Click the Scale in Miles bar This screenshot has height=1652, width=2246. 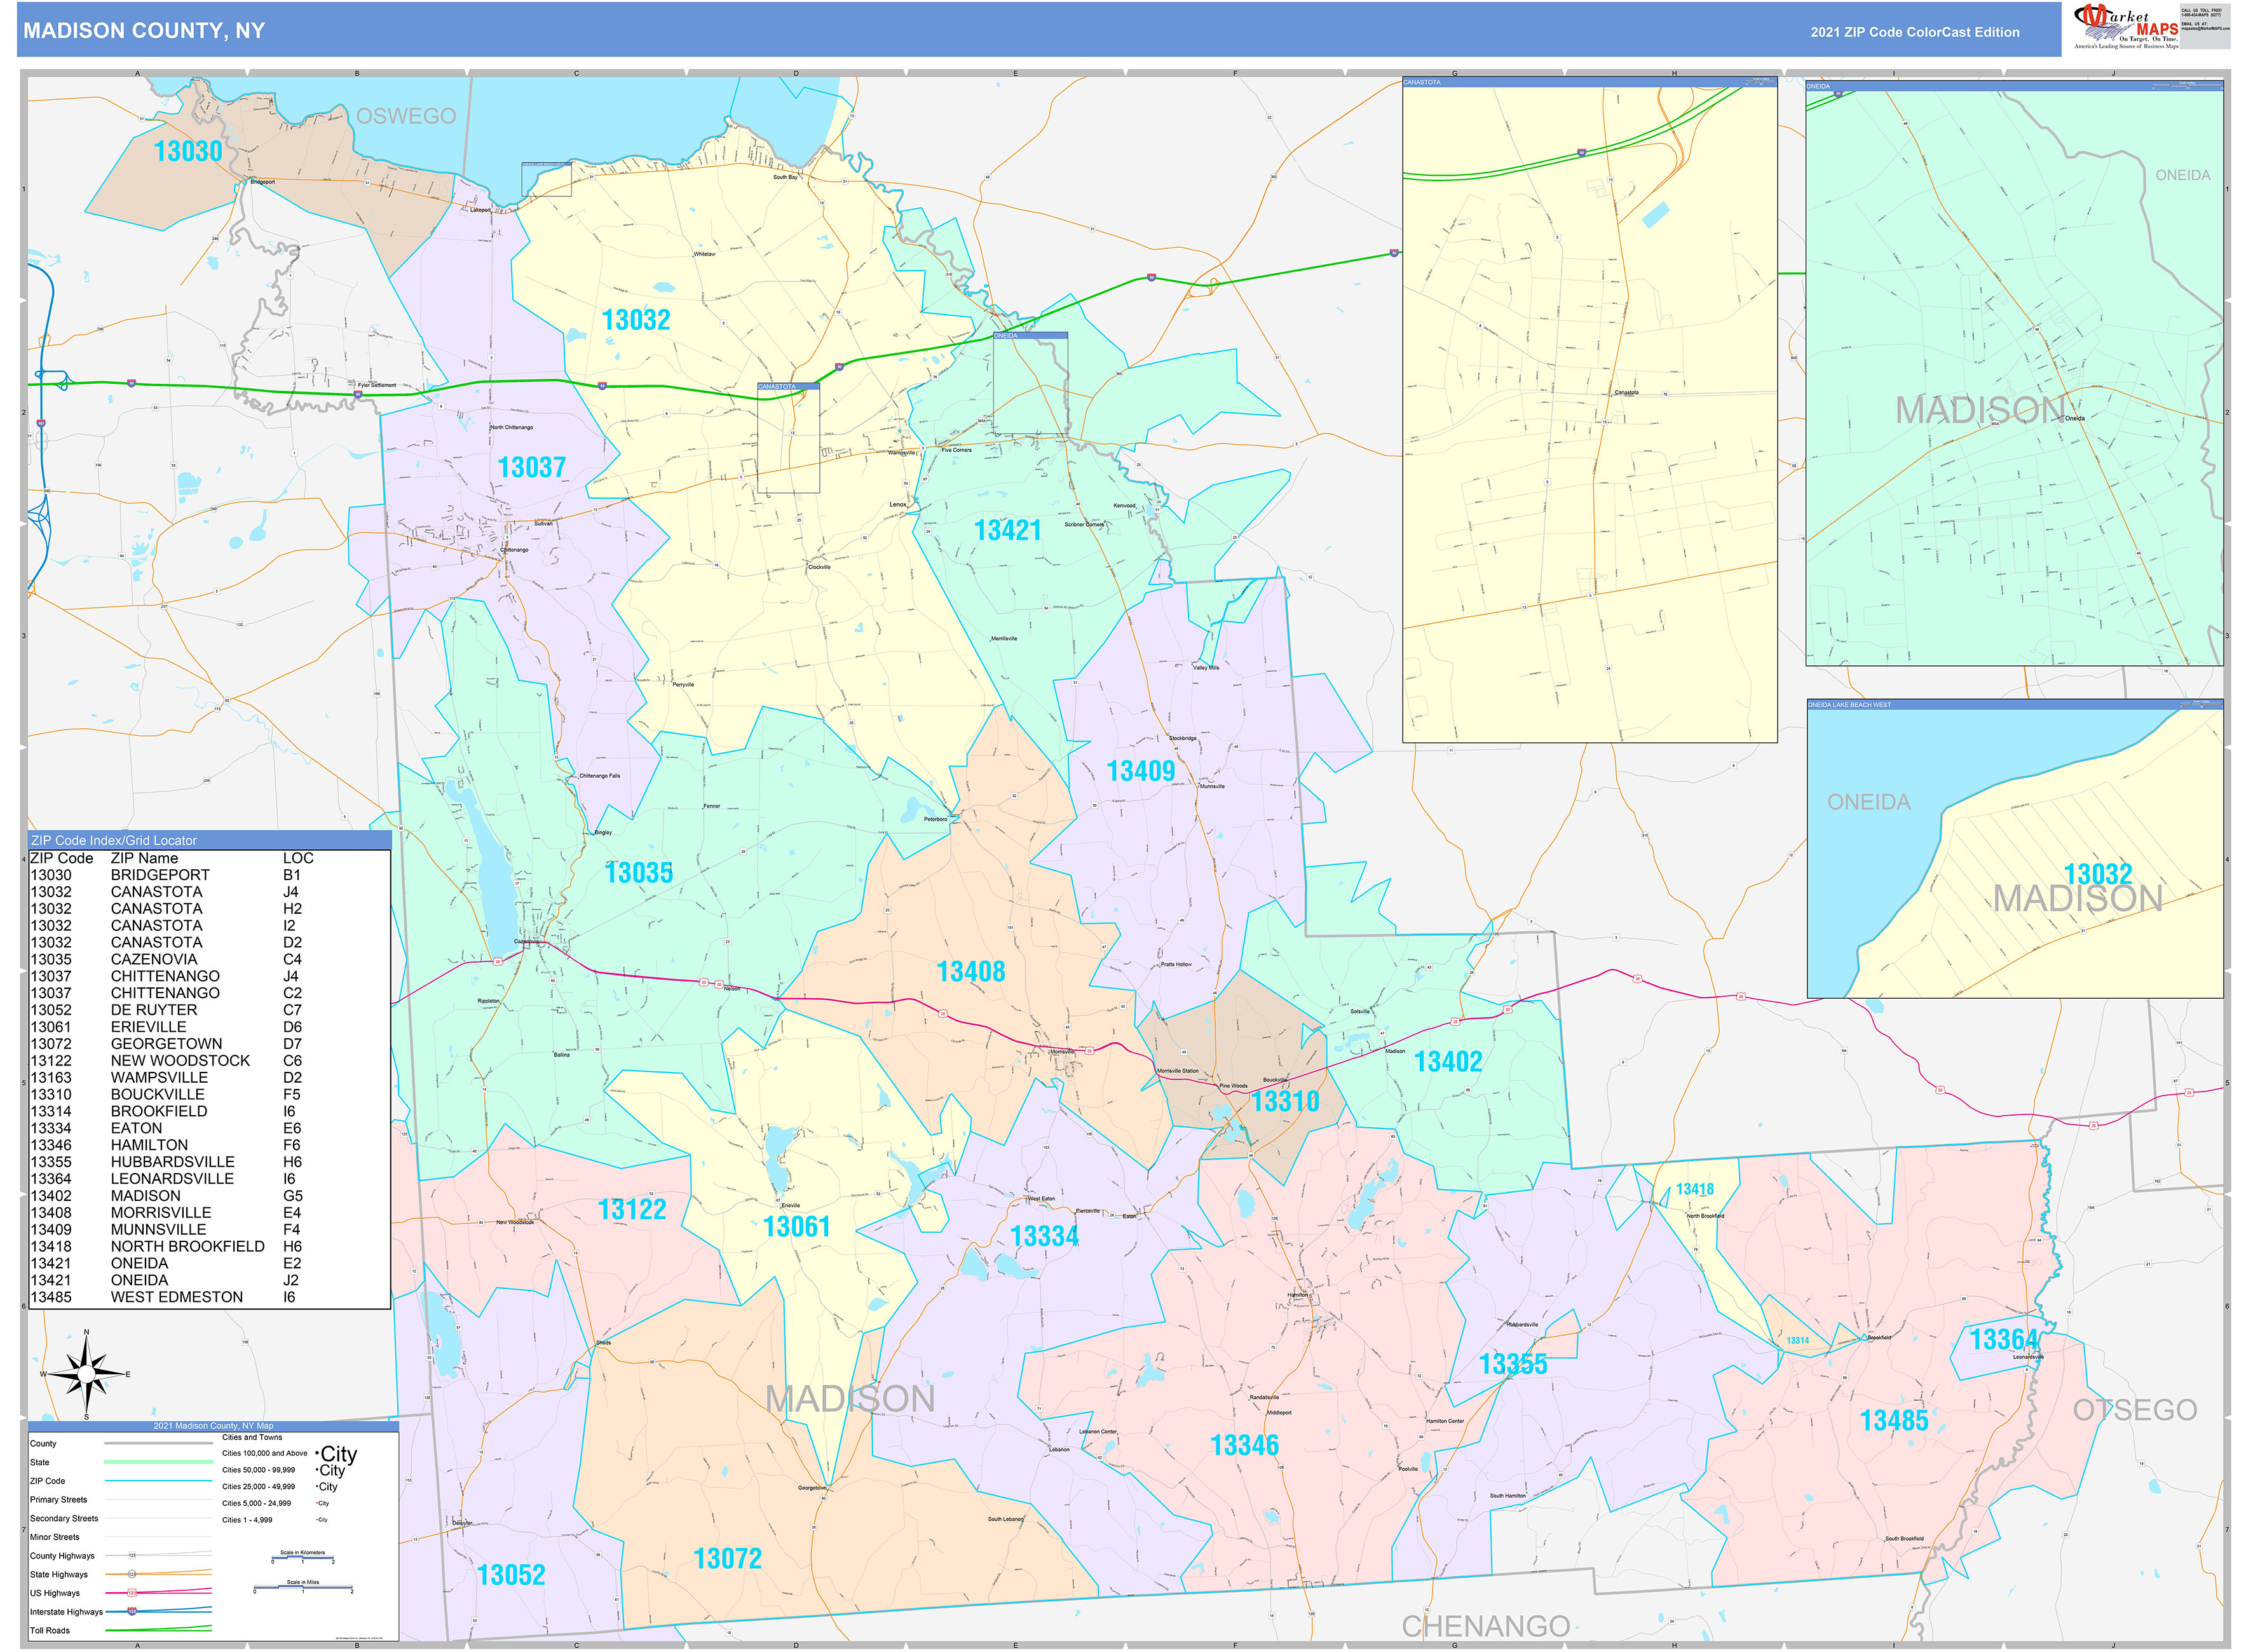coord(302,1587)
